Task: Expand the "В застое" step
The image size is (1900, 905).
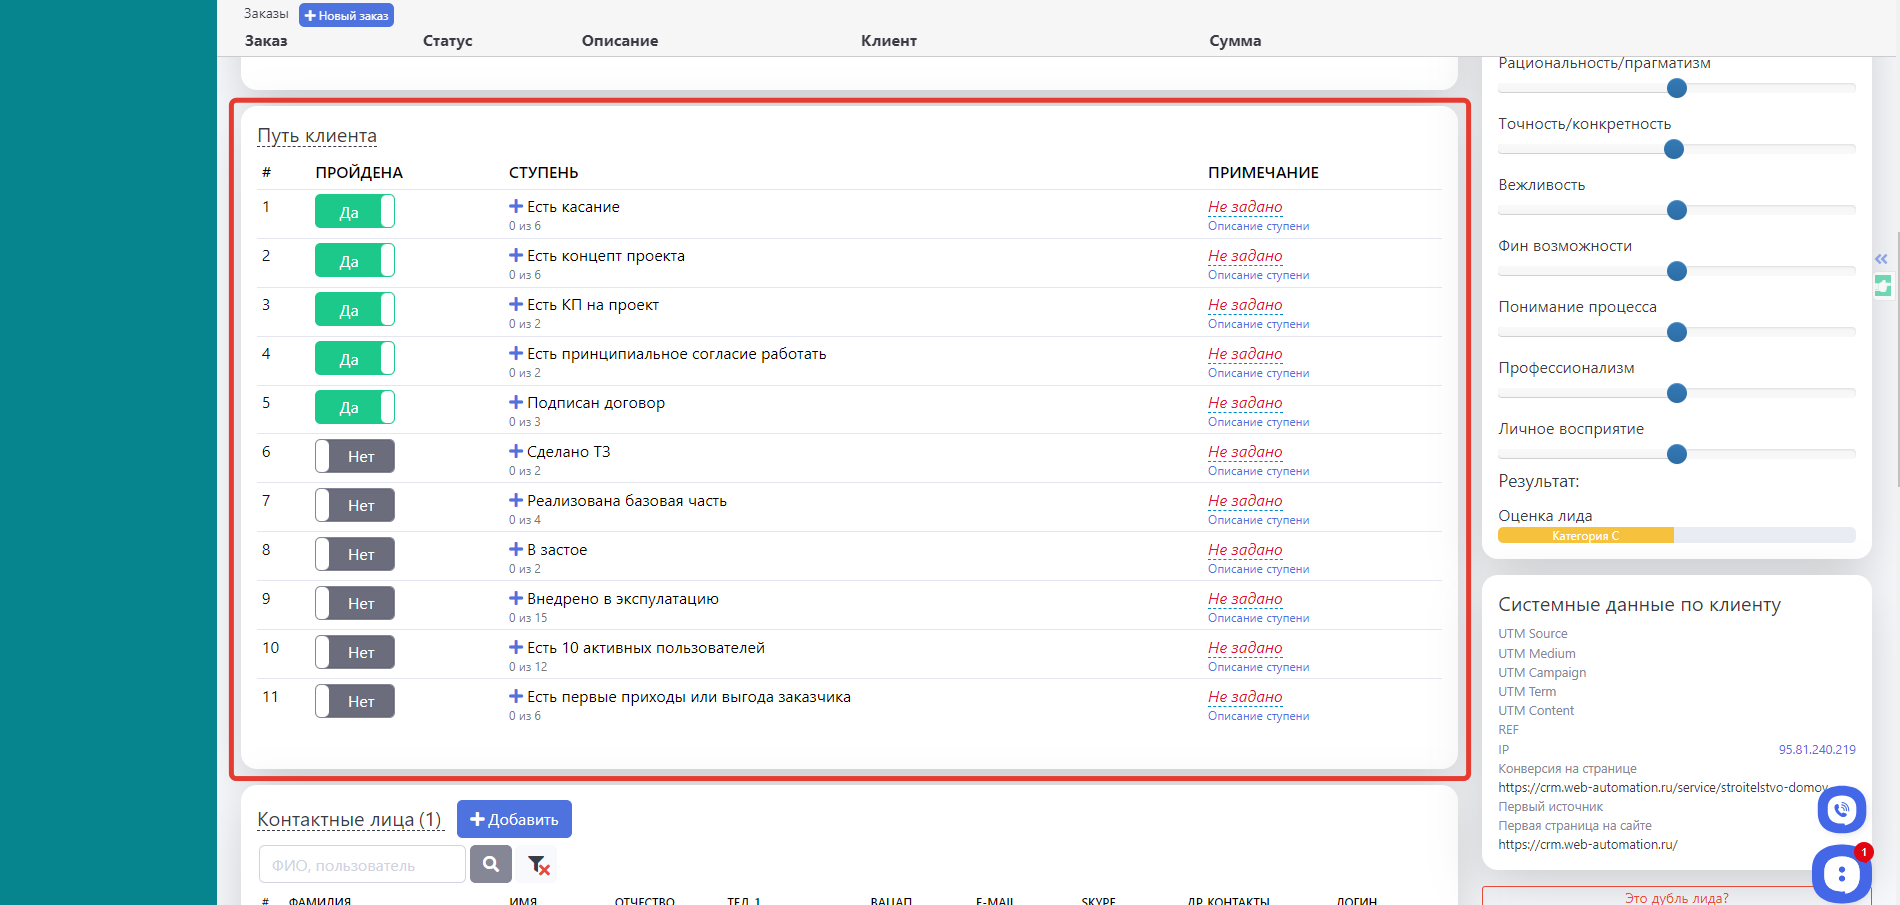Action: (516, 549)
